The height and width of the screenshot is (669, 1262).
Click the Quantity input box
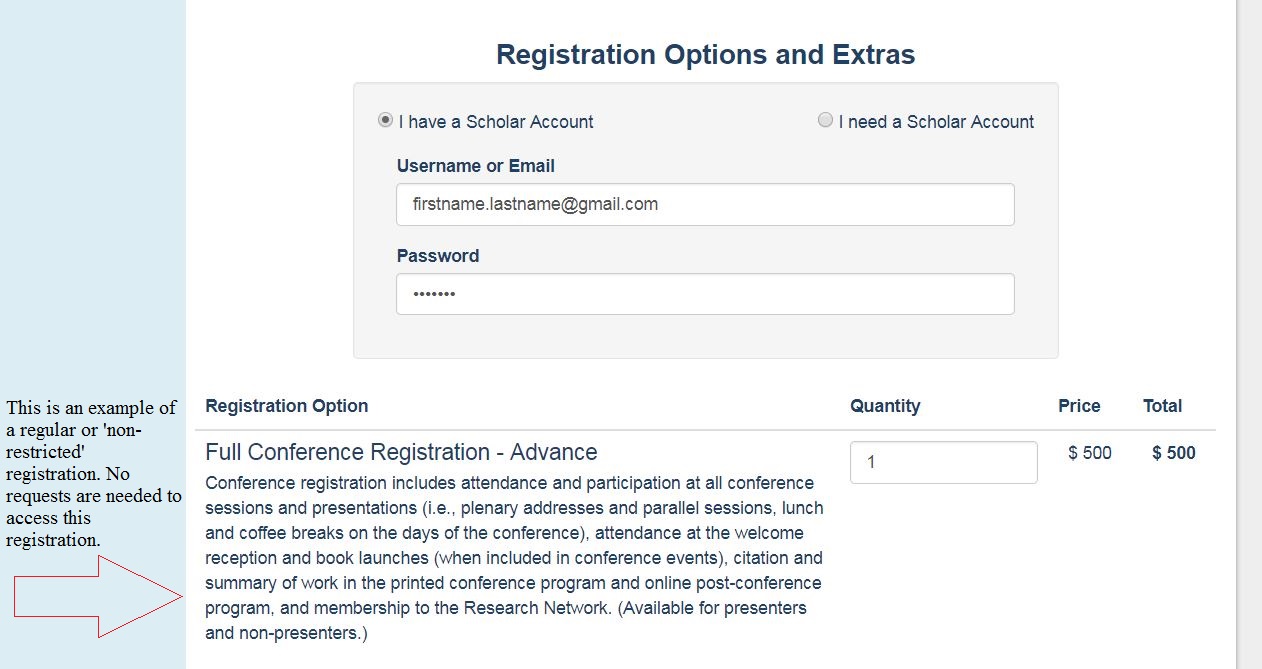pos(943,462)
